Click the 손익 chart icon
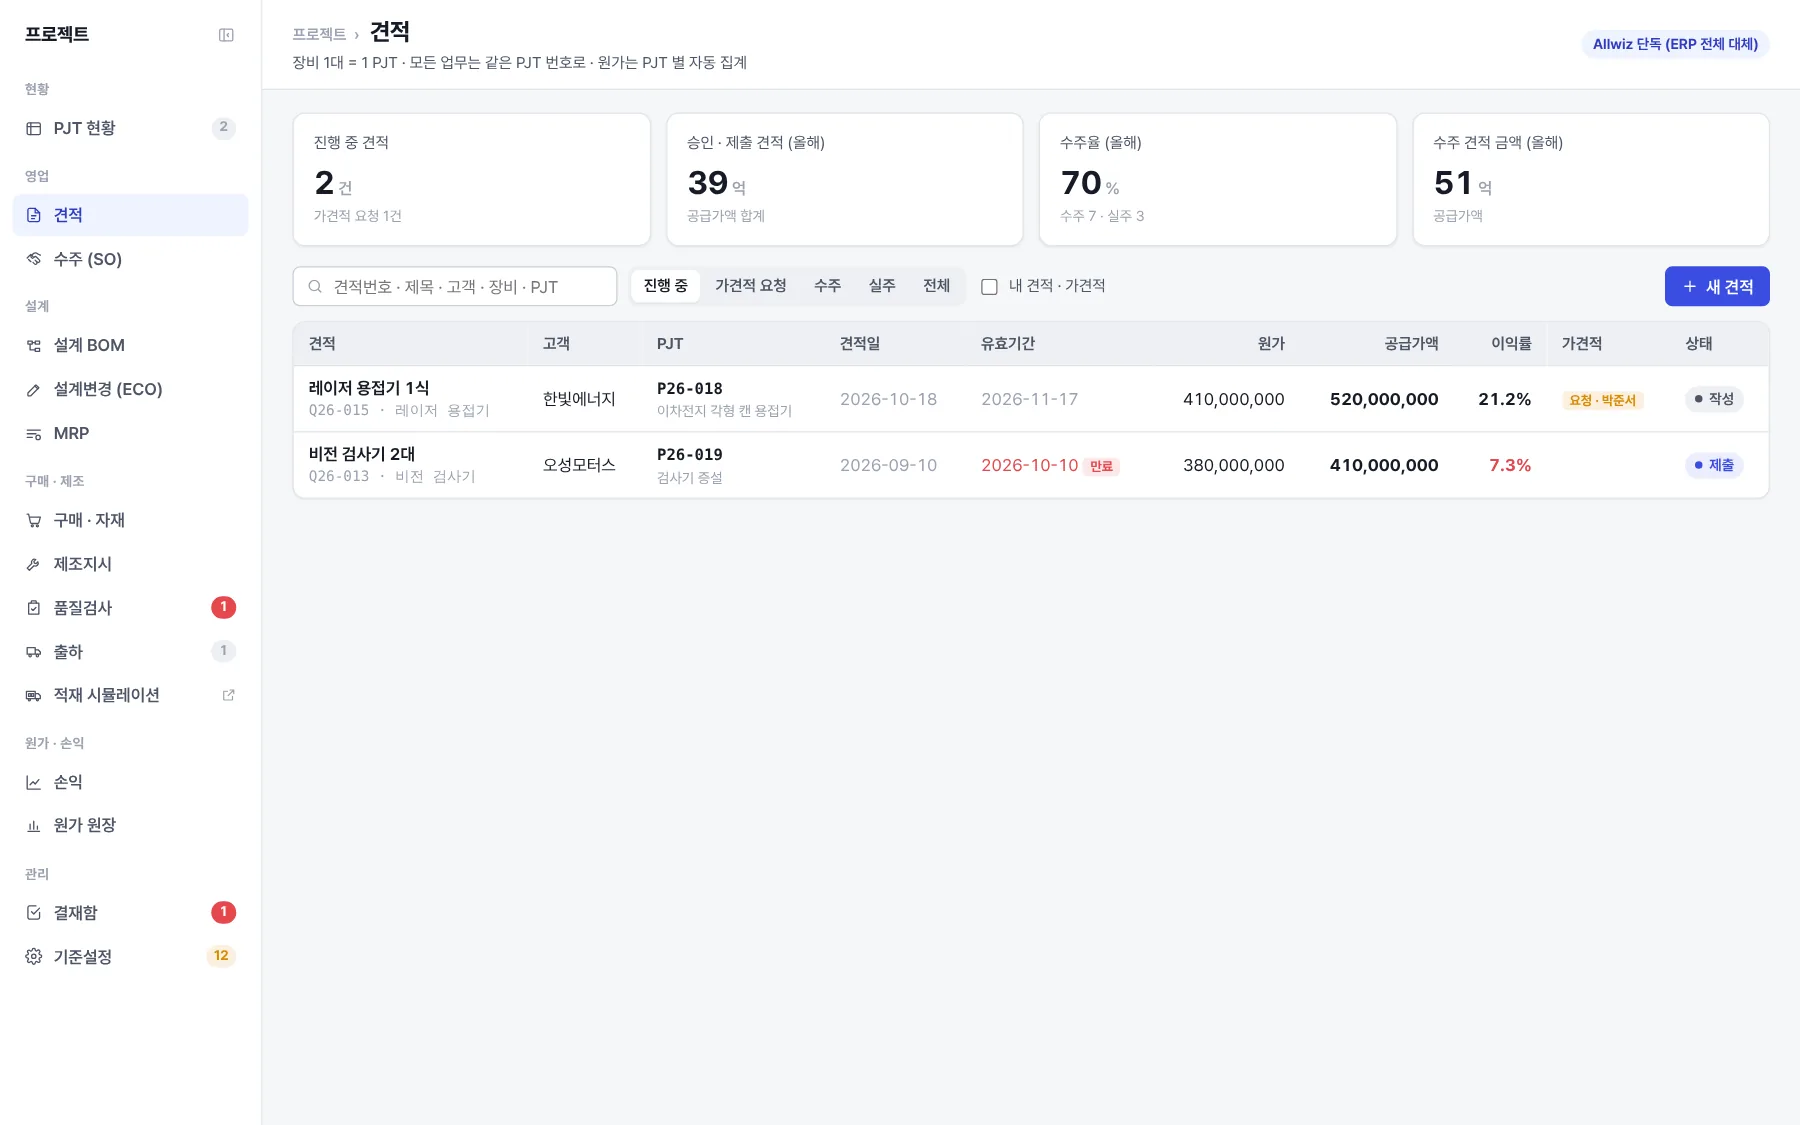 click(x=33, y=782)
